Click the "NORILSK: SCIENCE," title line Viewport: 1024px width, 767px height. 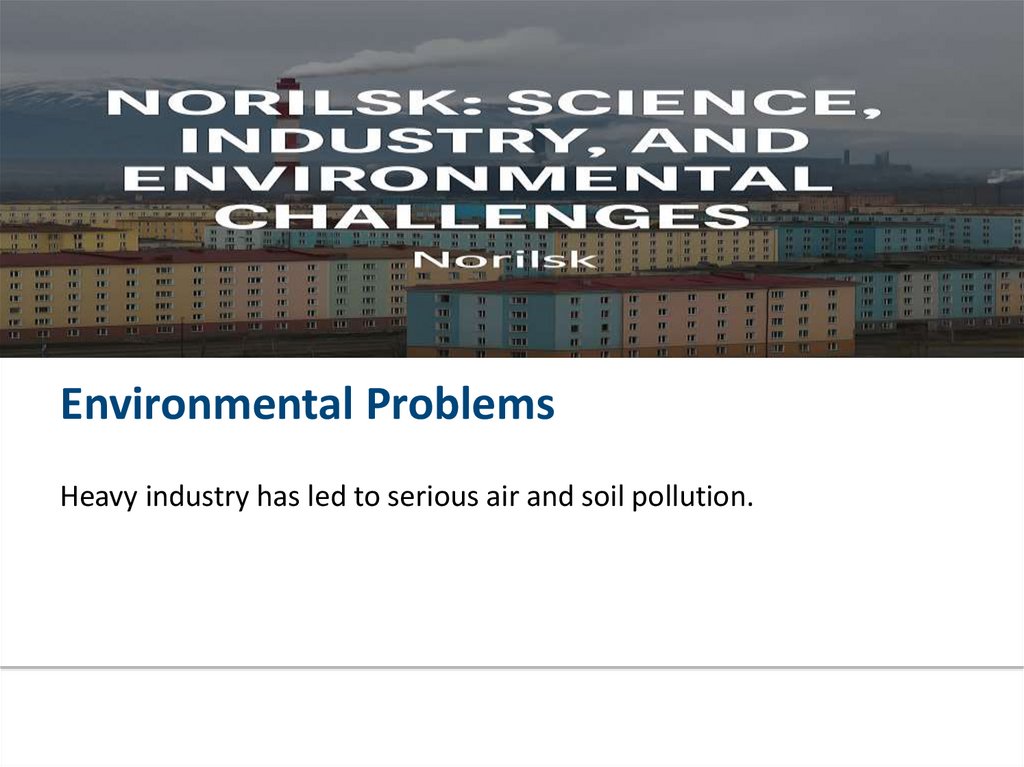[x=497, y=102]
